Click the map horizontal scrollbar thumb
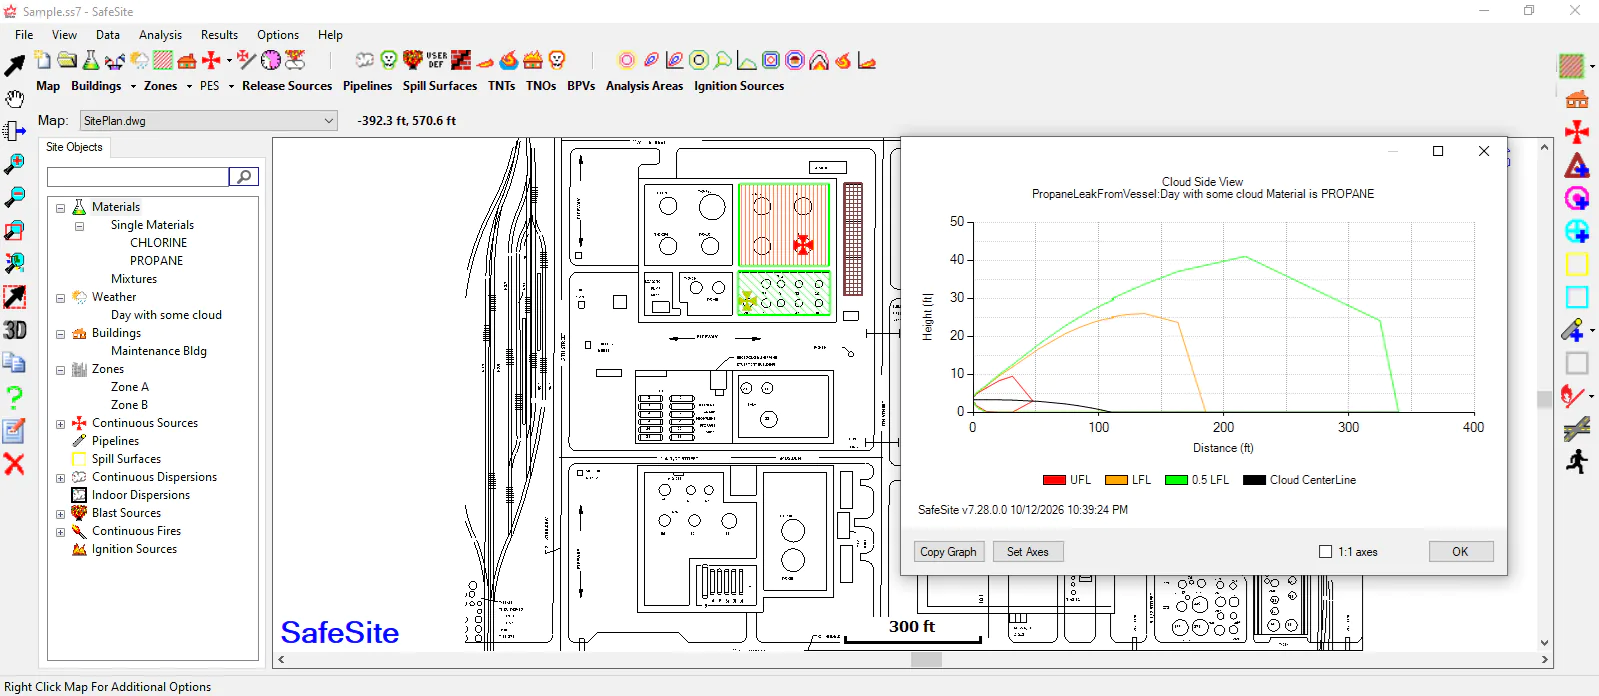1599x696 pixels. [x=927, y=660]
